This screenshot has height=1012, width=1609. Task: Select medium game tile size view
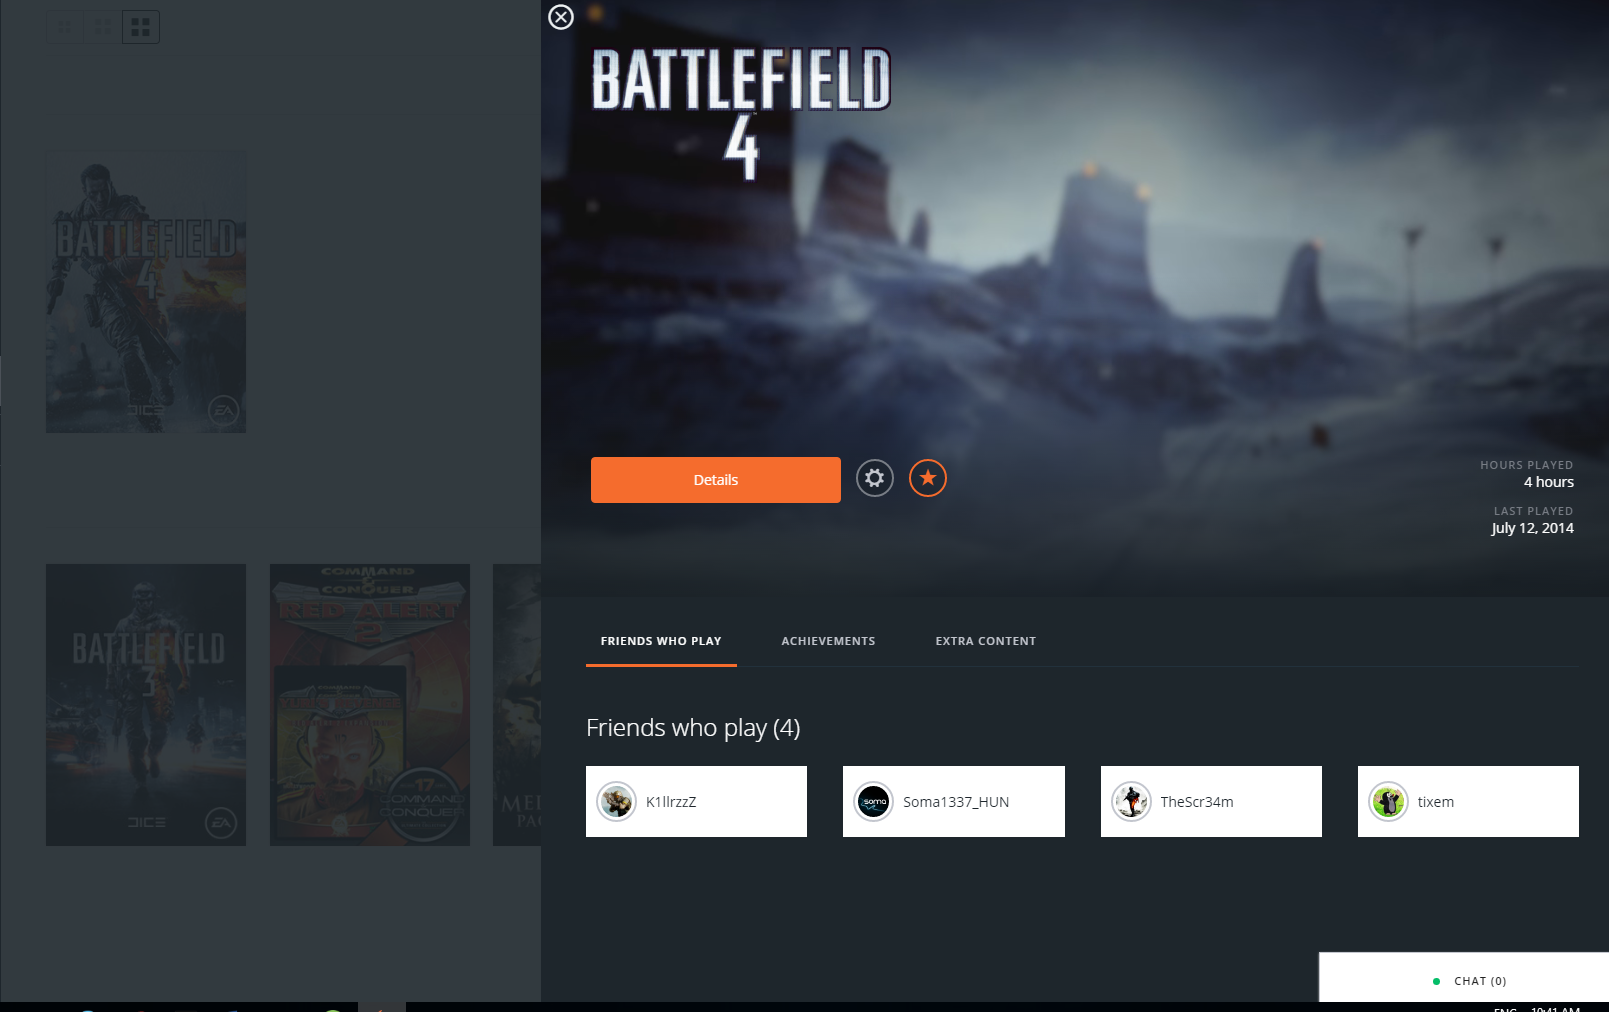[103, 27]
